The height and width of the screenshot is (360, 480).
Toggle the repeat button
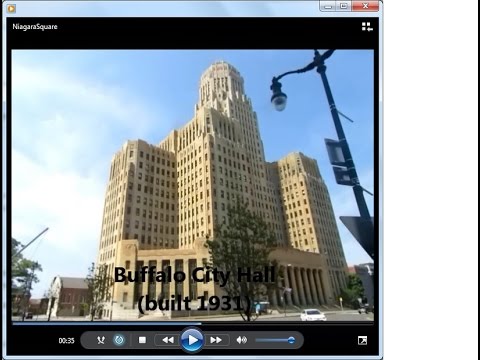(119, 340)
